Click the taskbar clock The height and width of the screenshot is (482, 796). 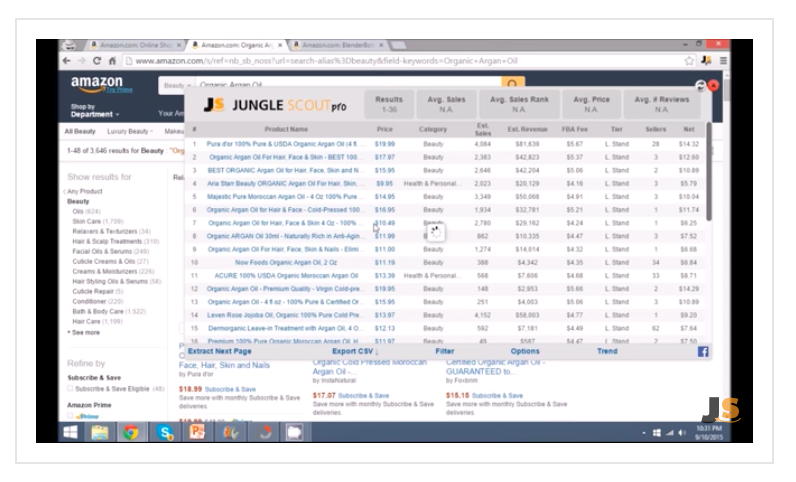coord(709,433)
